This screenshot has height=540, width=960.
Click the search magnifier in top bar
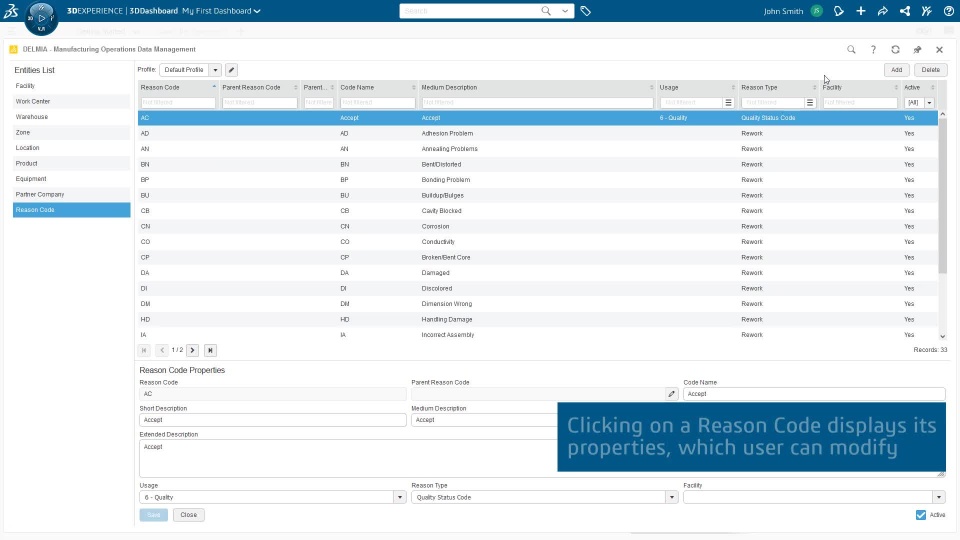pyautogui.click(x=546, y=10)
